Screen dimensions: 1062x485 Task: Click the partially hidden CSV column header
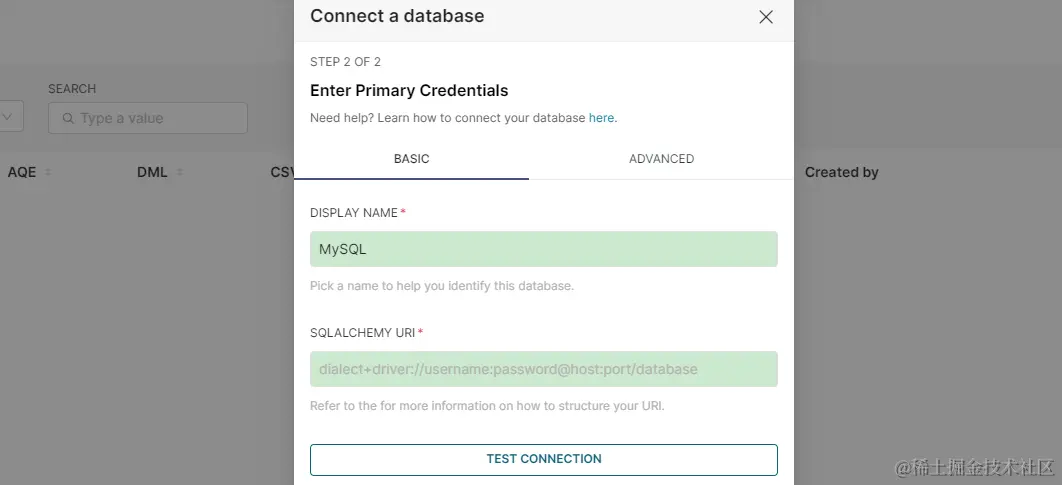(x=281, y=172)
